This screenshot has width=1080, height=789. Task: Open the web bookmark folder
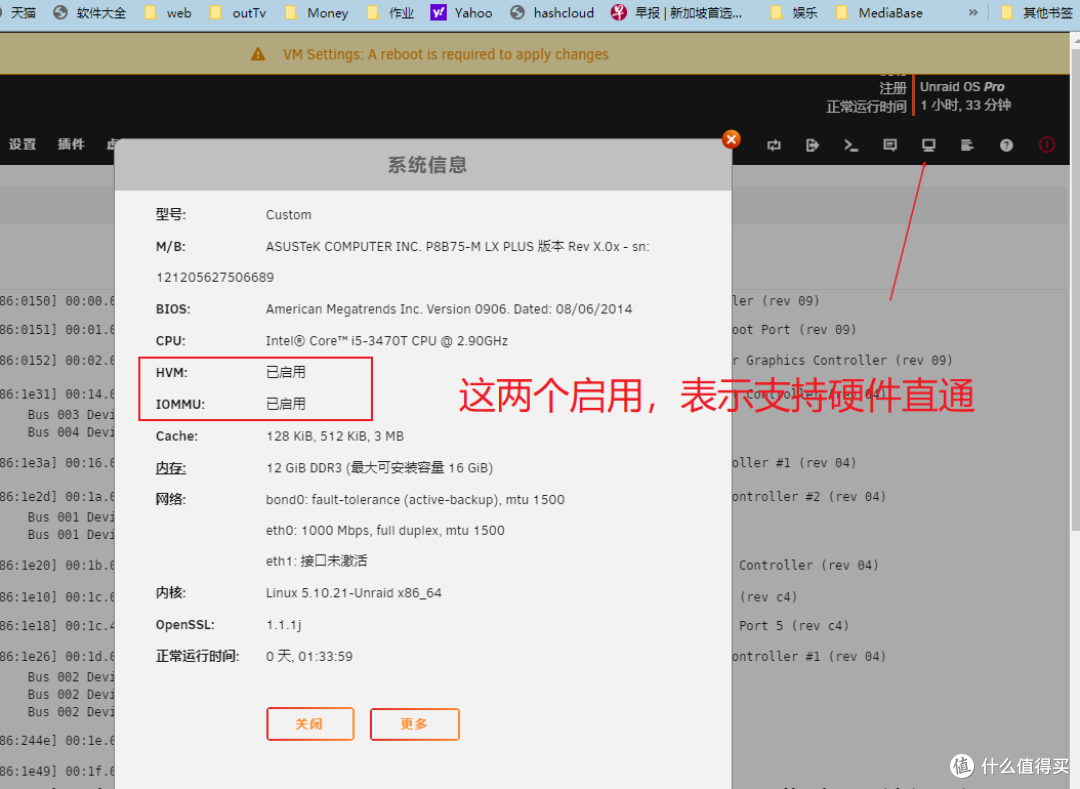click(x=168, y=12)
